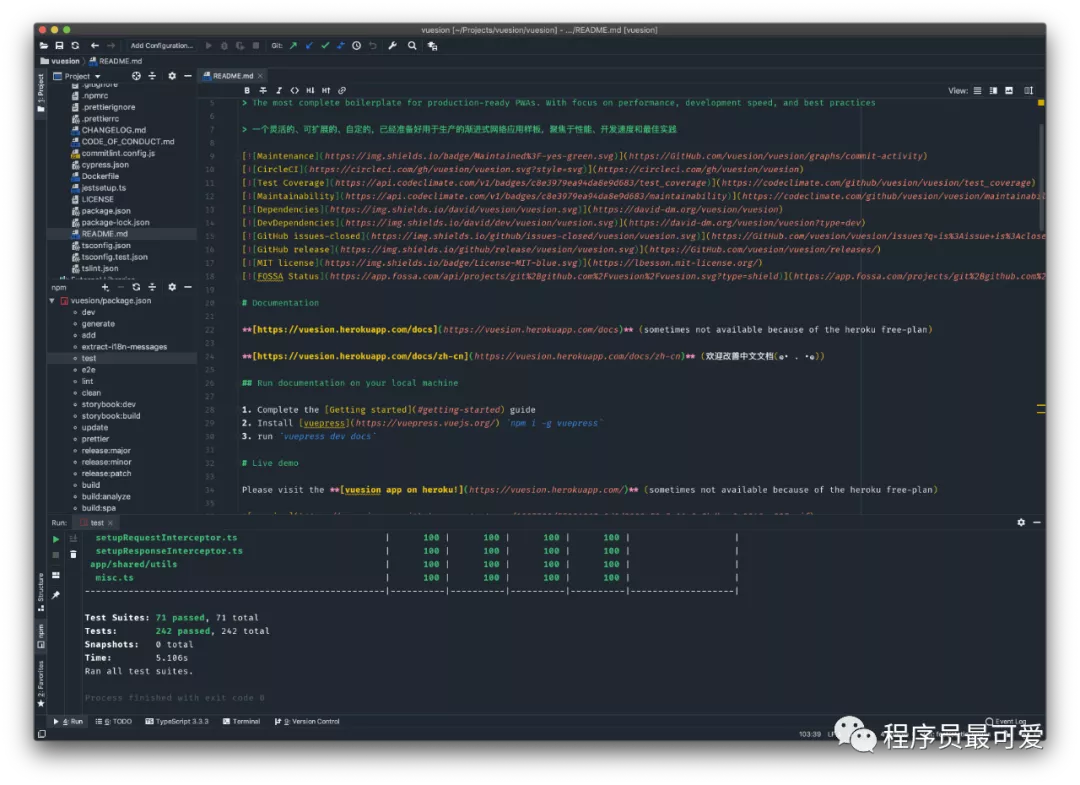
Task: Show Git history clock icon
Action: pos(356,45)
